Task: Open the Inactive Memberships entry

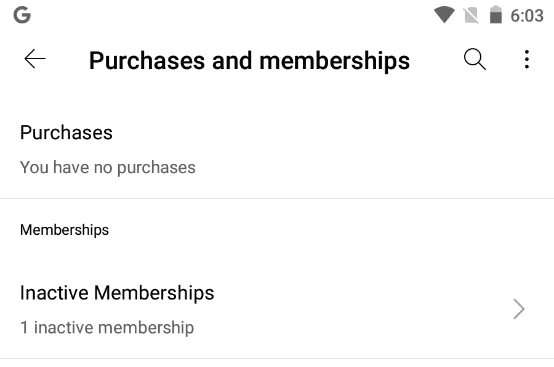Action: click(x=277, y=310)
